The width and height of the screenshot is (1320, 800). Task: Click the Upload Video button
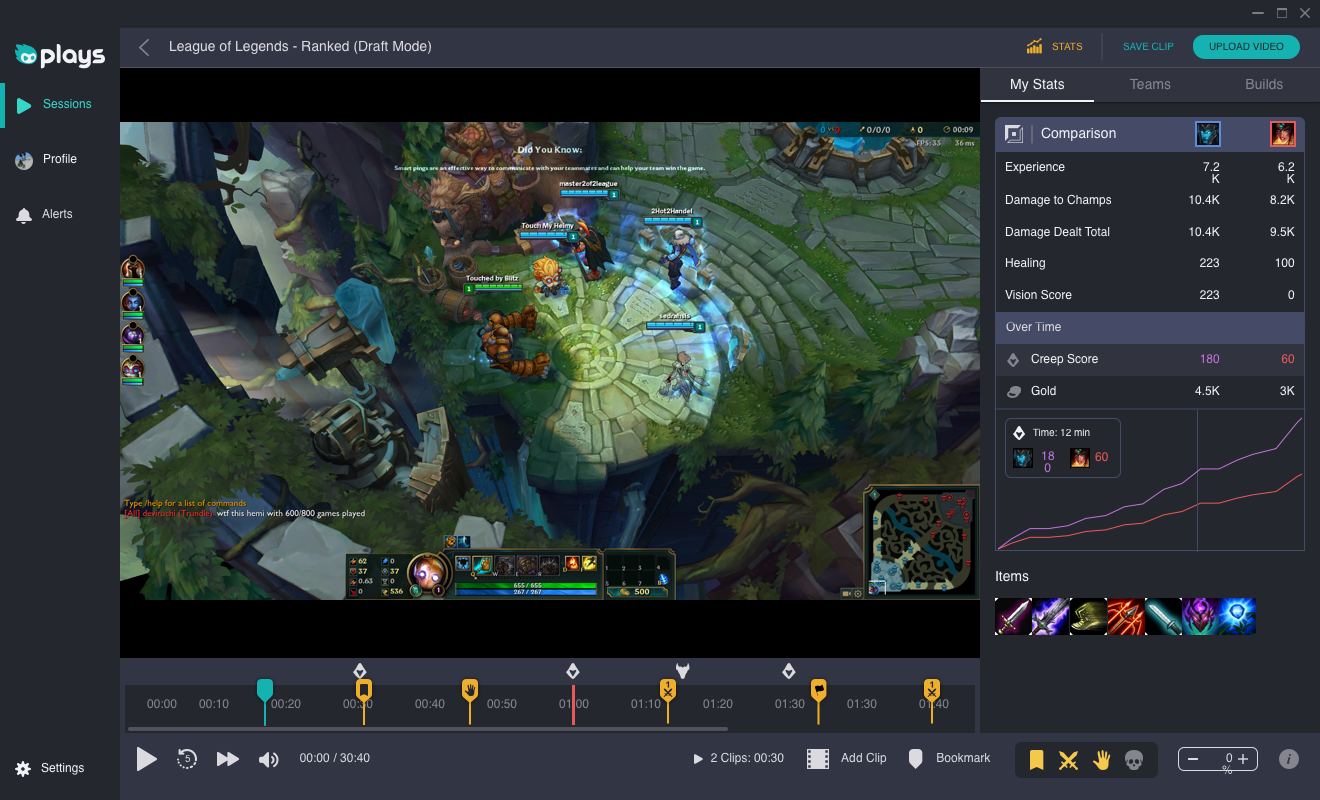tap(1246, 47)
